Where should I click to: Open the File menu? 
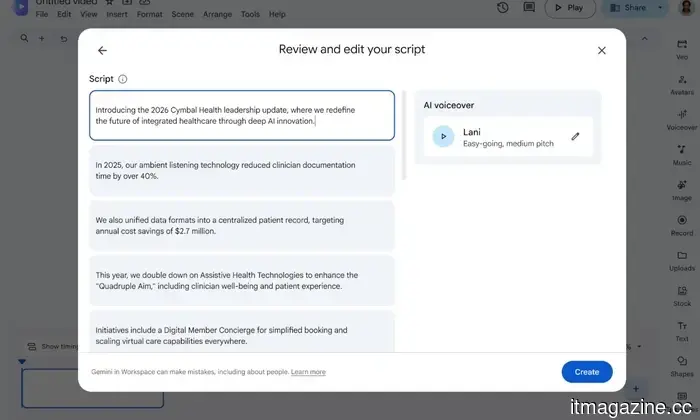click(x=42, y=14)
